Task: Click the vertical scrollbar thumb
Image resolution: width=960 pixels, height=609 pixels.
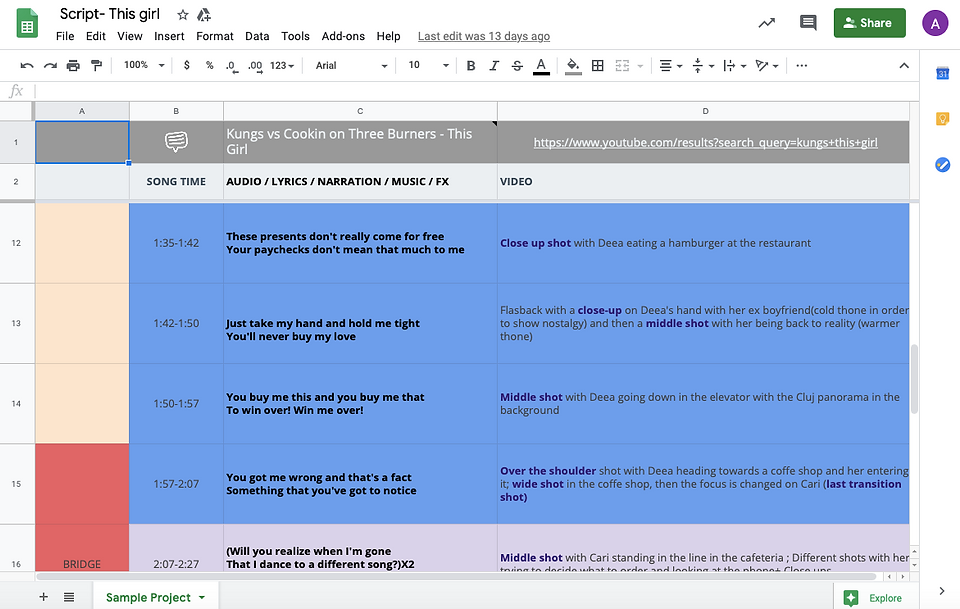Action: coord(914,379)
